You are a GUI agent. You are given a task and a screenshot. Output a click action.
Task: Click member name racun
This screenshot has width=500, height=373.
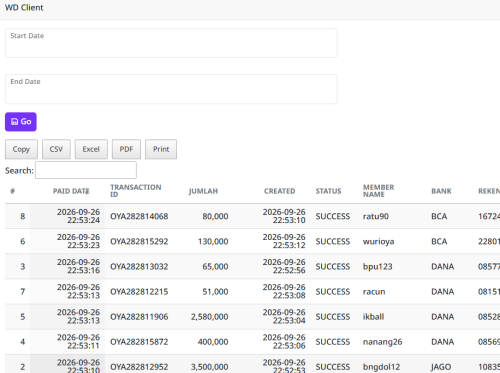(374, 292)
